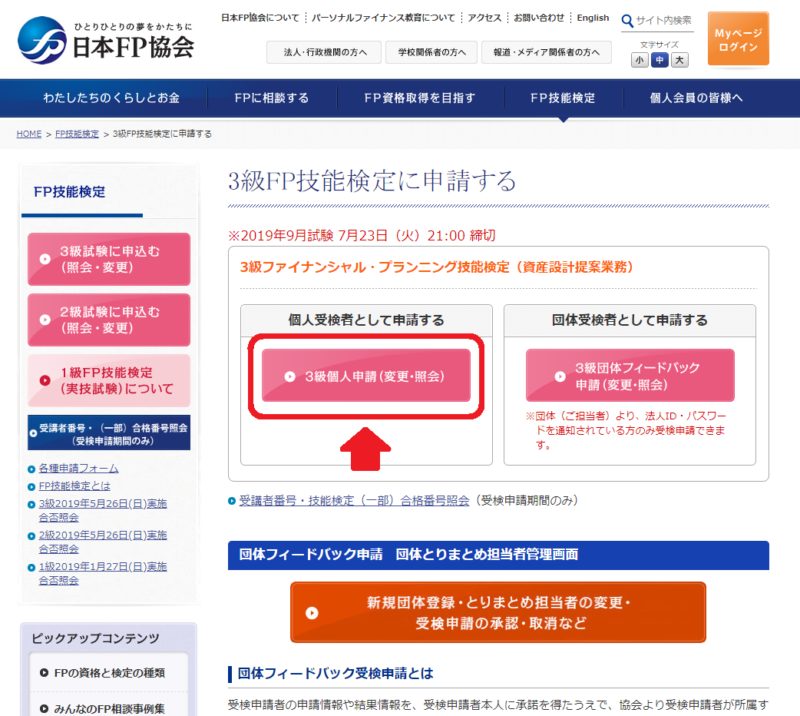
Task: Open FPに相談する menu
Action: tap(271, 98)
